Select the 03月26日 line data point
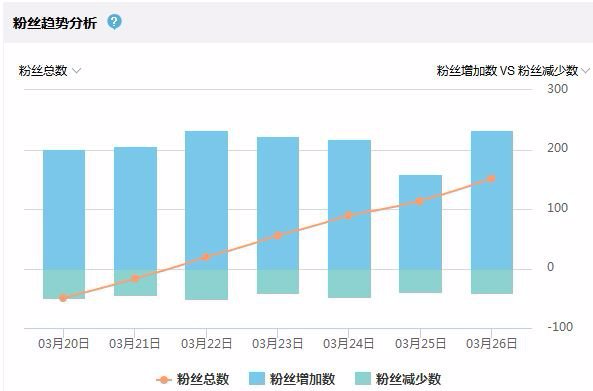Viewport: 593px width, 391px height. pyautogui.click(x=491, y=179)
